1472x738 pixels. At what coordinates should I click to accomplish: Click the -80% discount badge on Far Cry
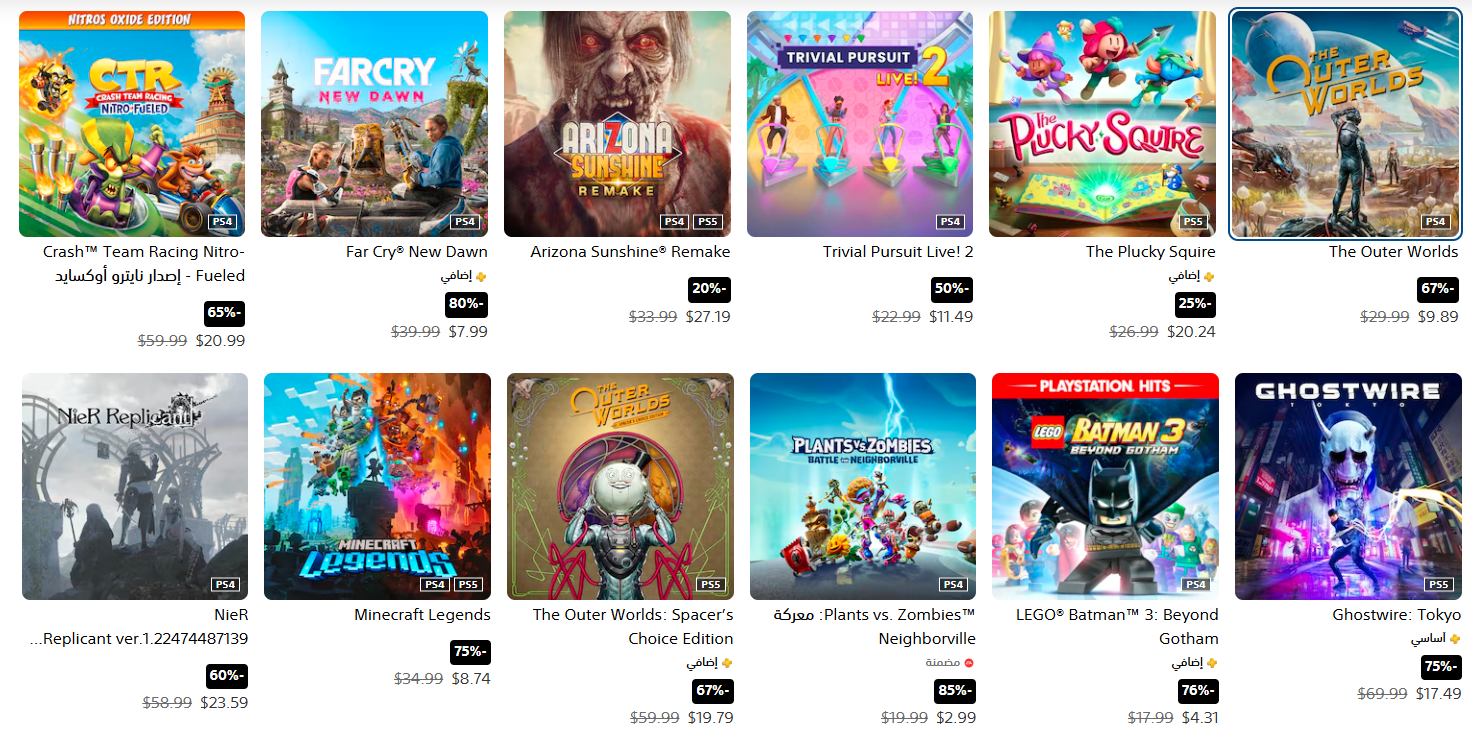[x=466, y=304]
